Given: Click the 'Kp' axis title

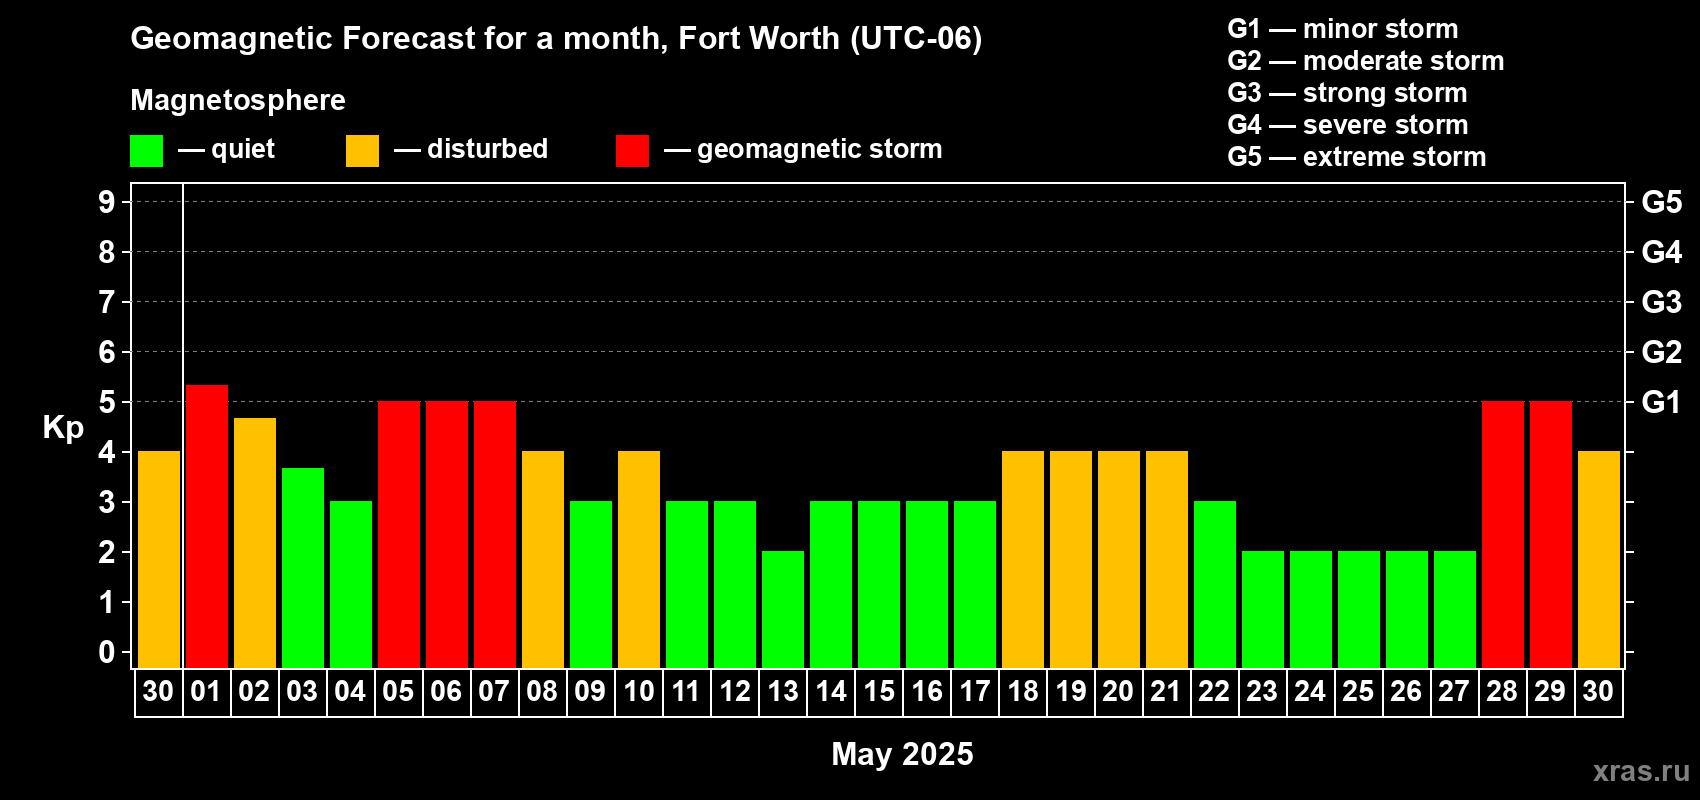Looking at the screenshot, I should pyautogui.click(x=63, y=428).
